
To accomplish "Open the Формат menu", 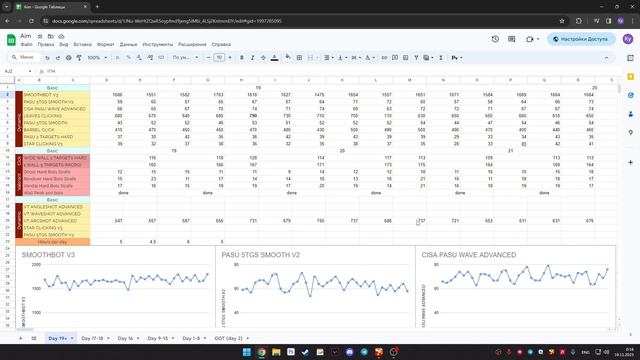I will tap(106, 44).
